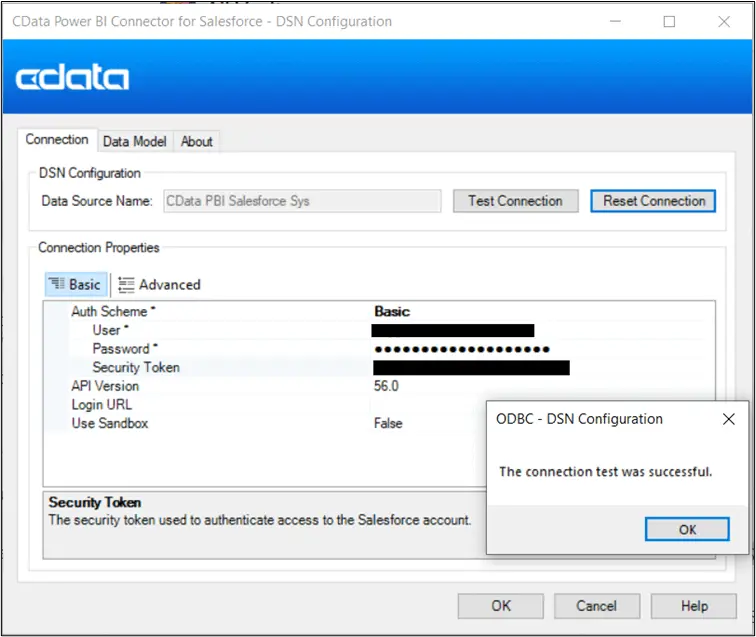Minimize the DSN Configuration window

615,21
